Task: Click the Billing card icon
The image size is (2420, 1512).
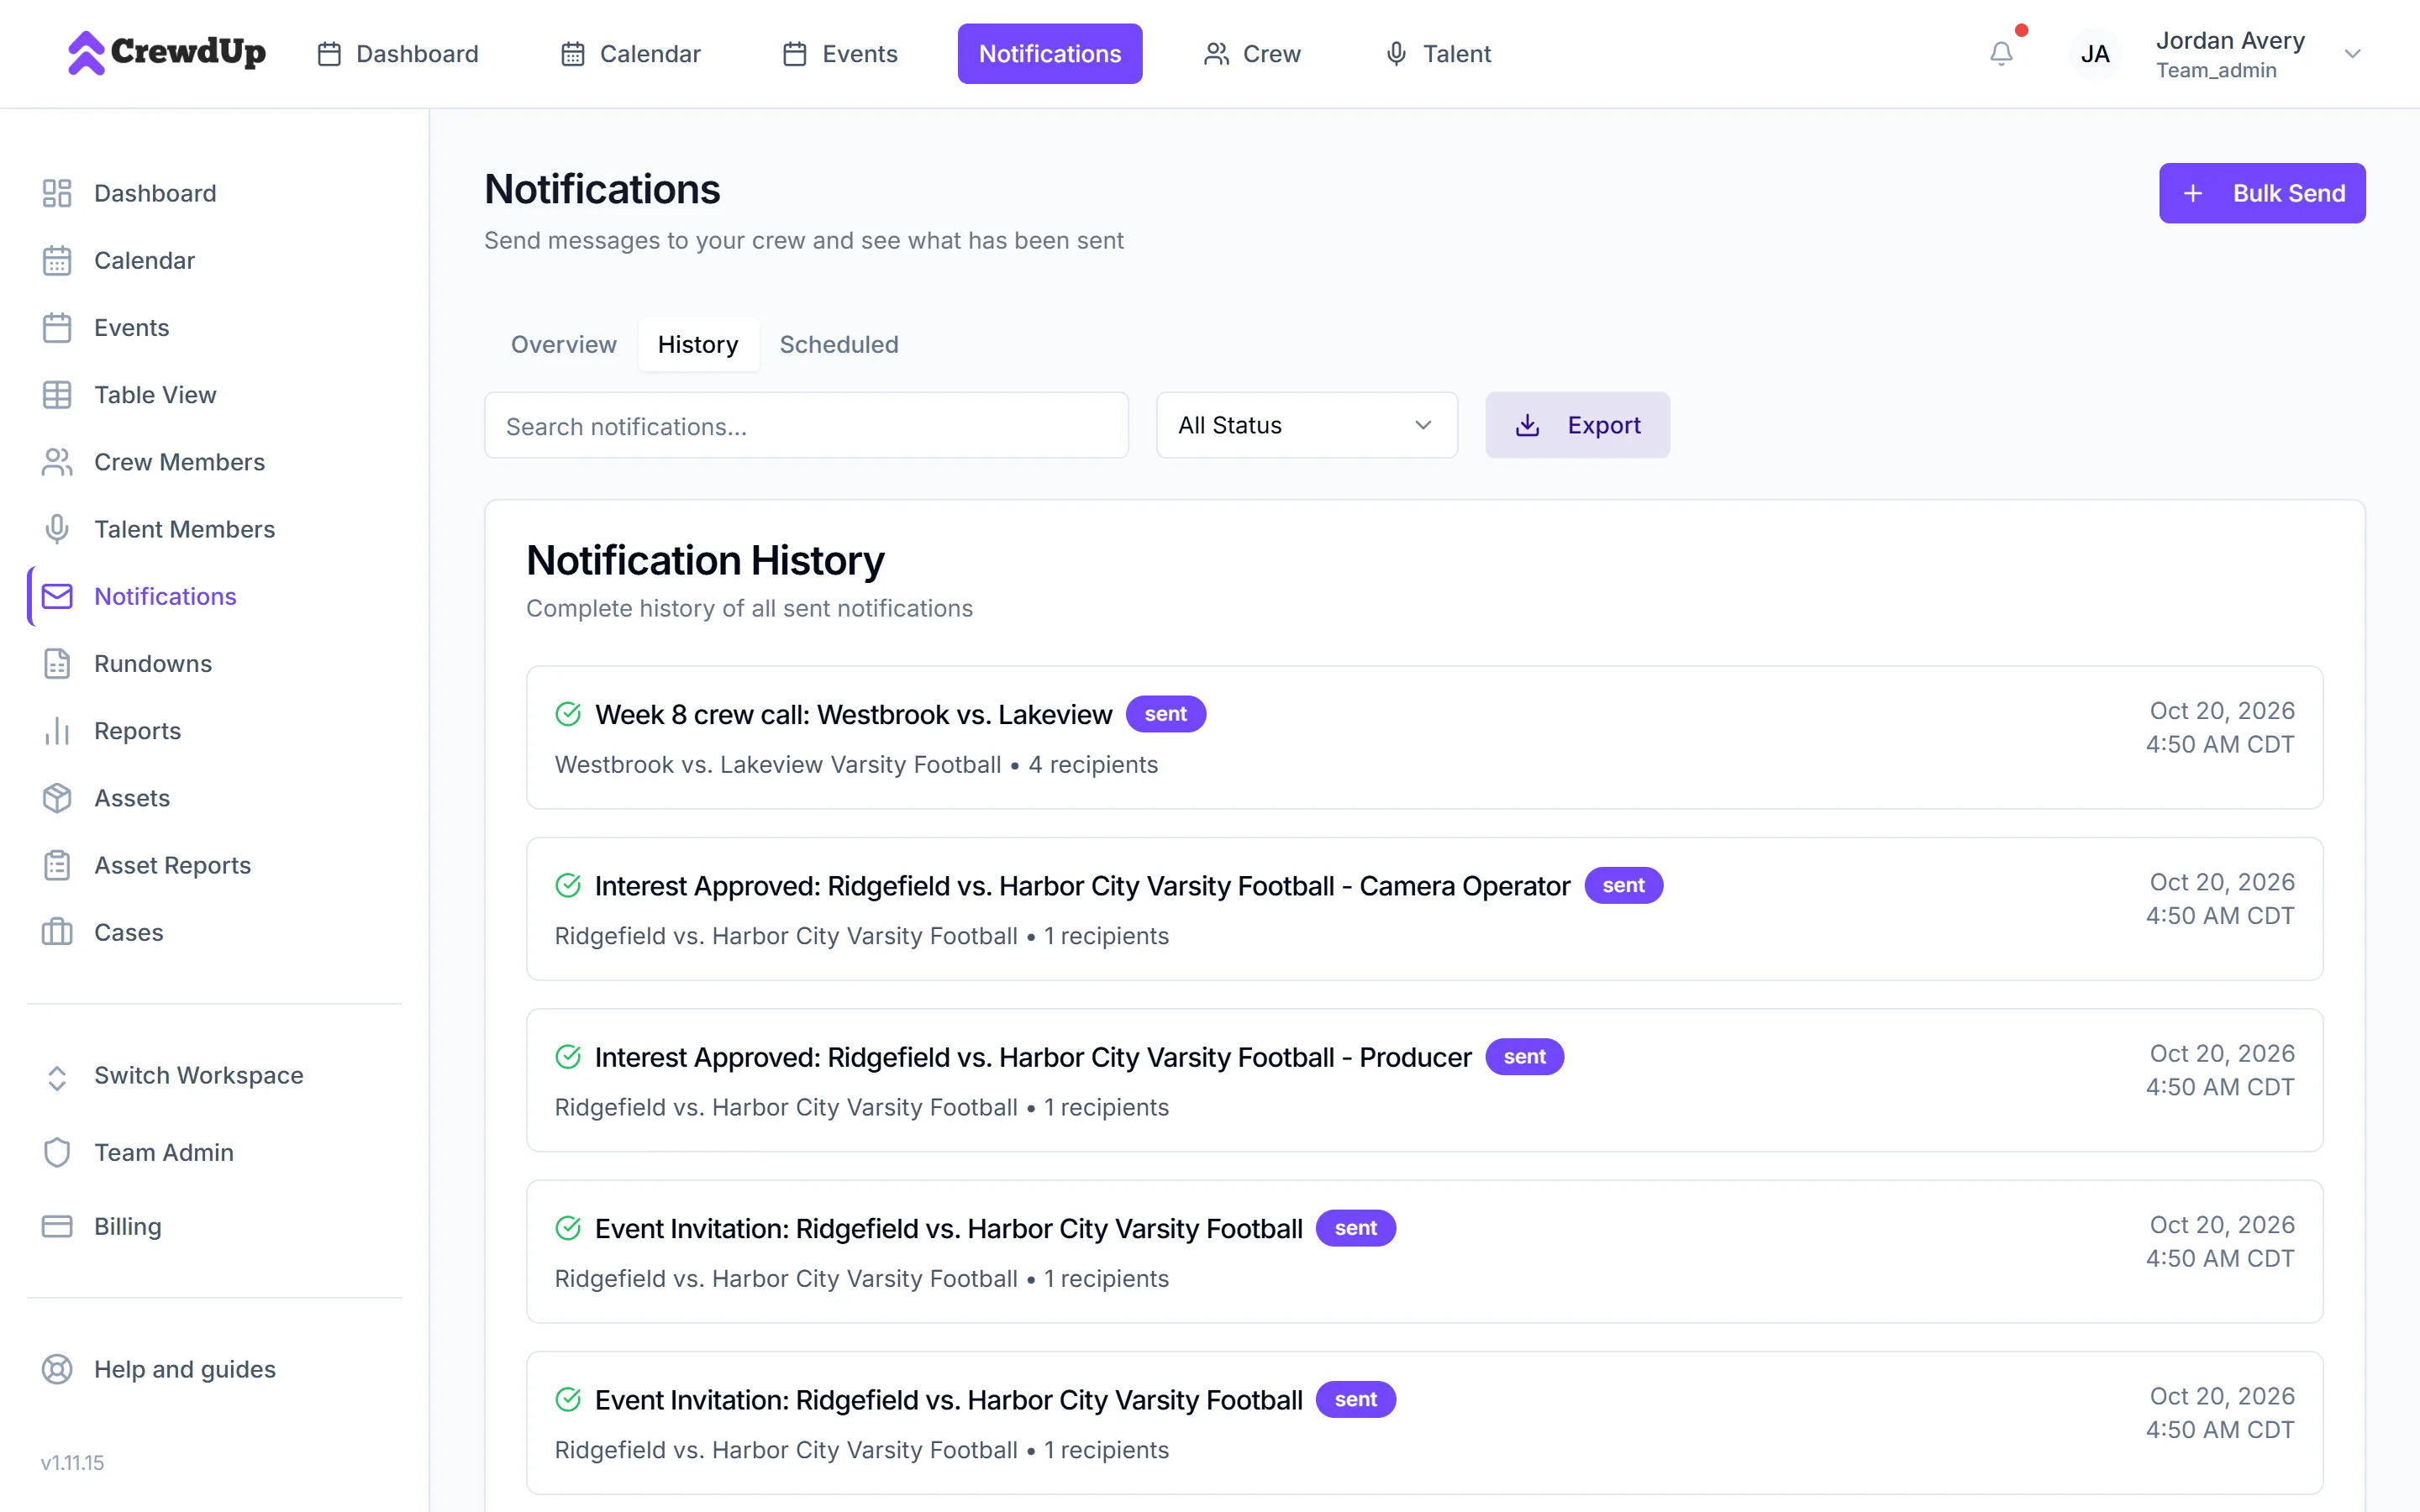Action: pyautogui.click(x=57, y=1226)
